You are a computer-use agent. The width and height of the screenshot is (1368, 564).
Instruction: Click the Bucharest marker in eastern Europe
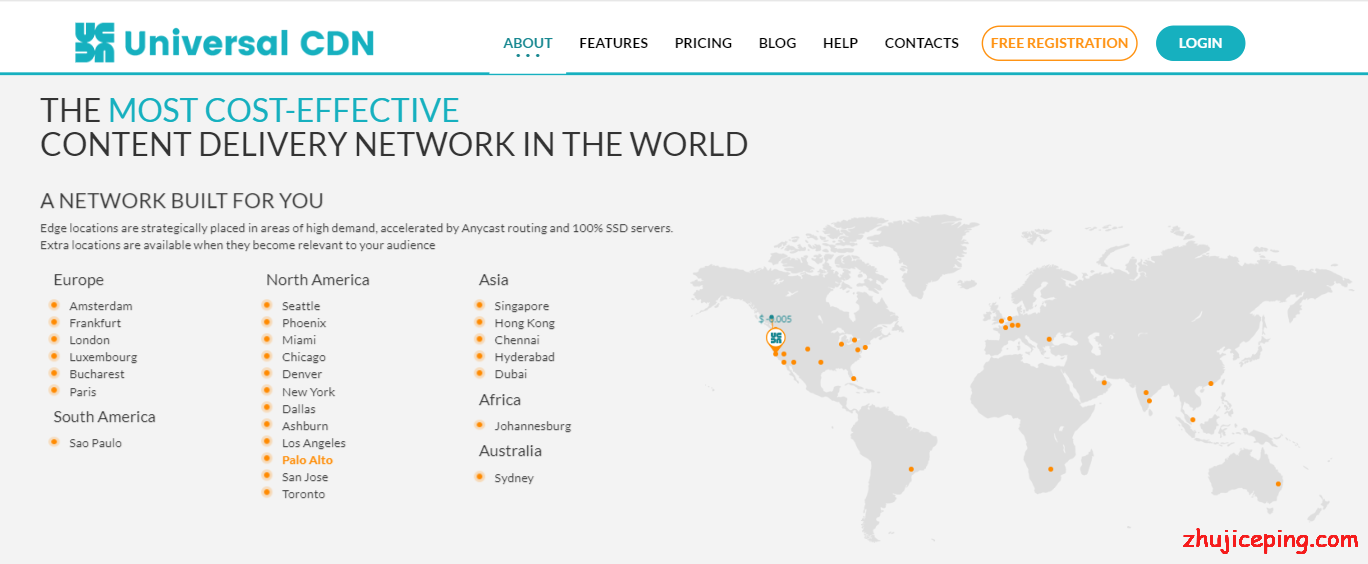[x=1049, y=339]
